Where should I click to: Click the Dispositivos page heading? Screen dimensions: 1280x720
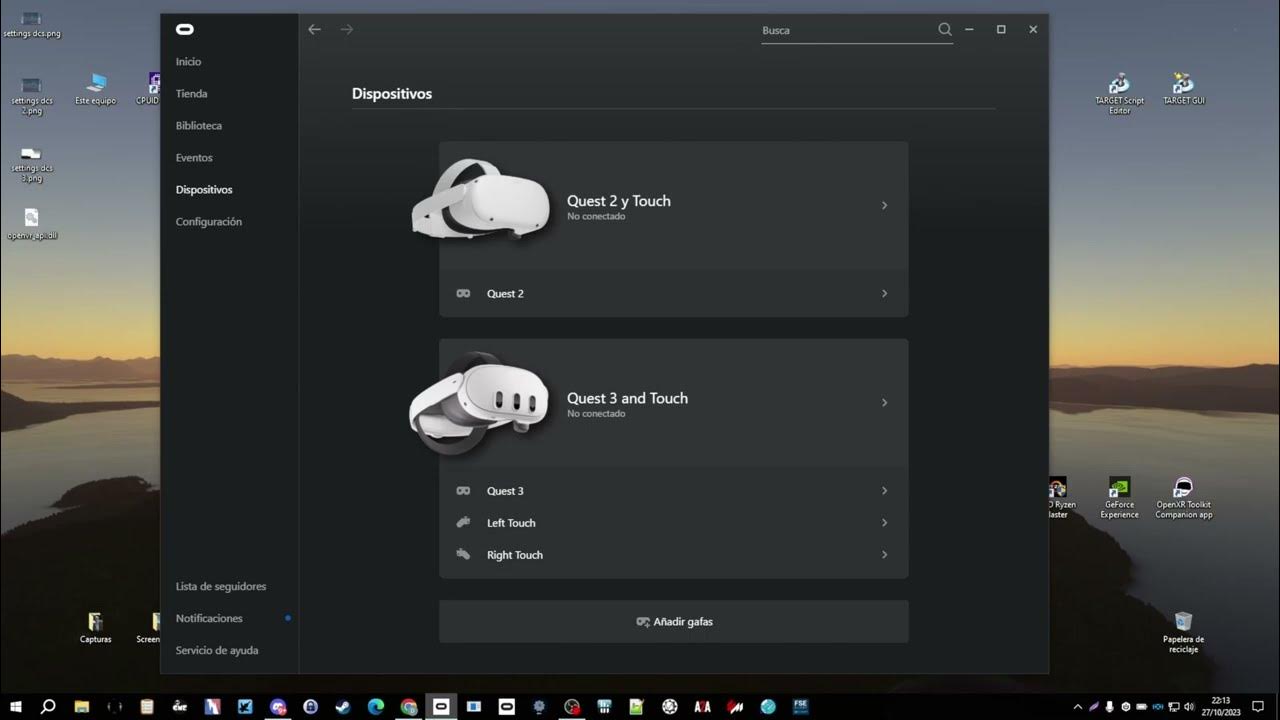[392, 94]
